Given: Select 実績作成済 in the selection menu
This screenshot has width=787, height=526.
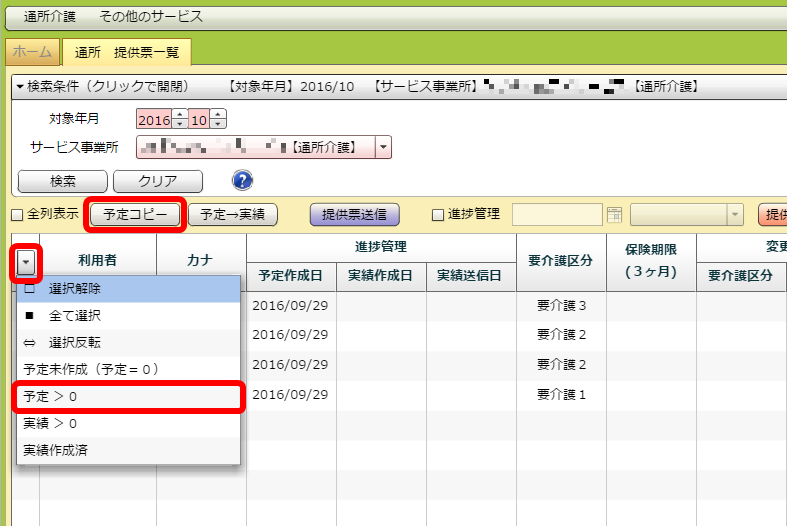Looking at the screenshot, I should (55, 451).
